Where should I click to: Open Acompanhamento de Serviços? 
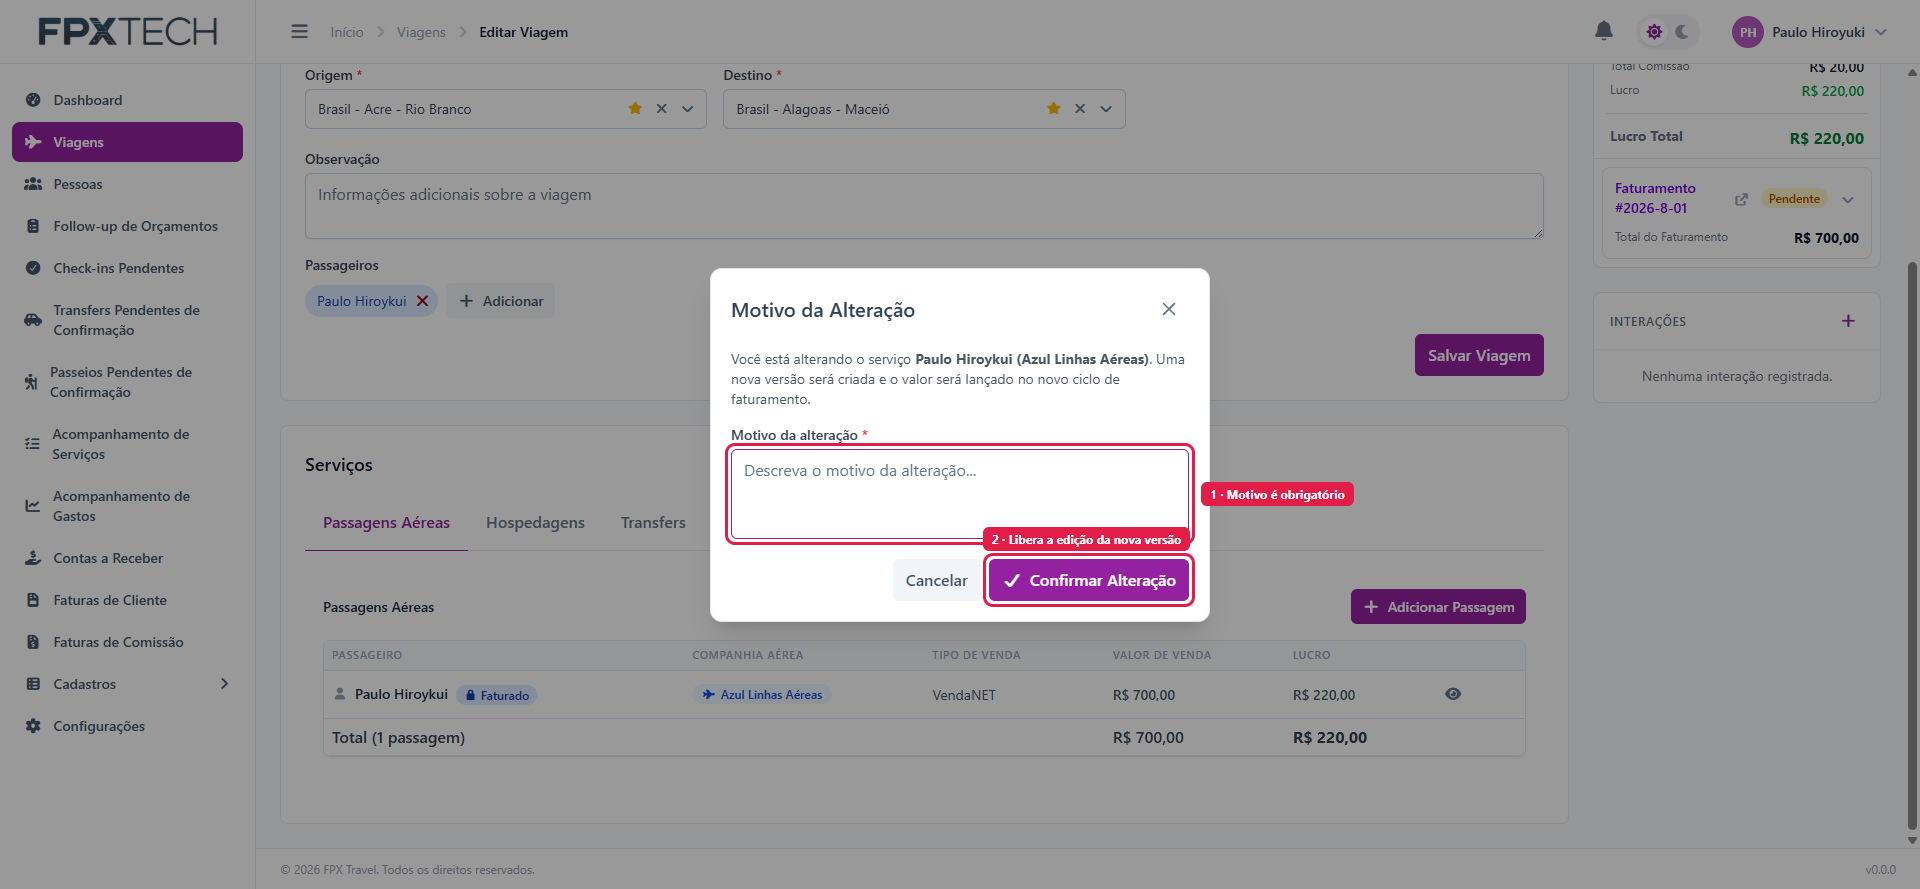[127, 444]
